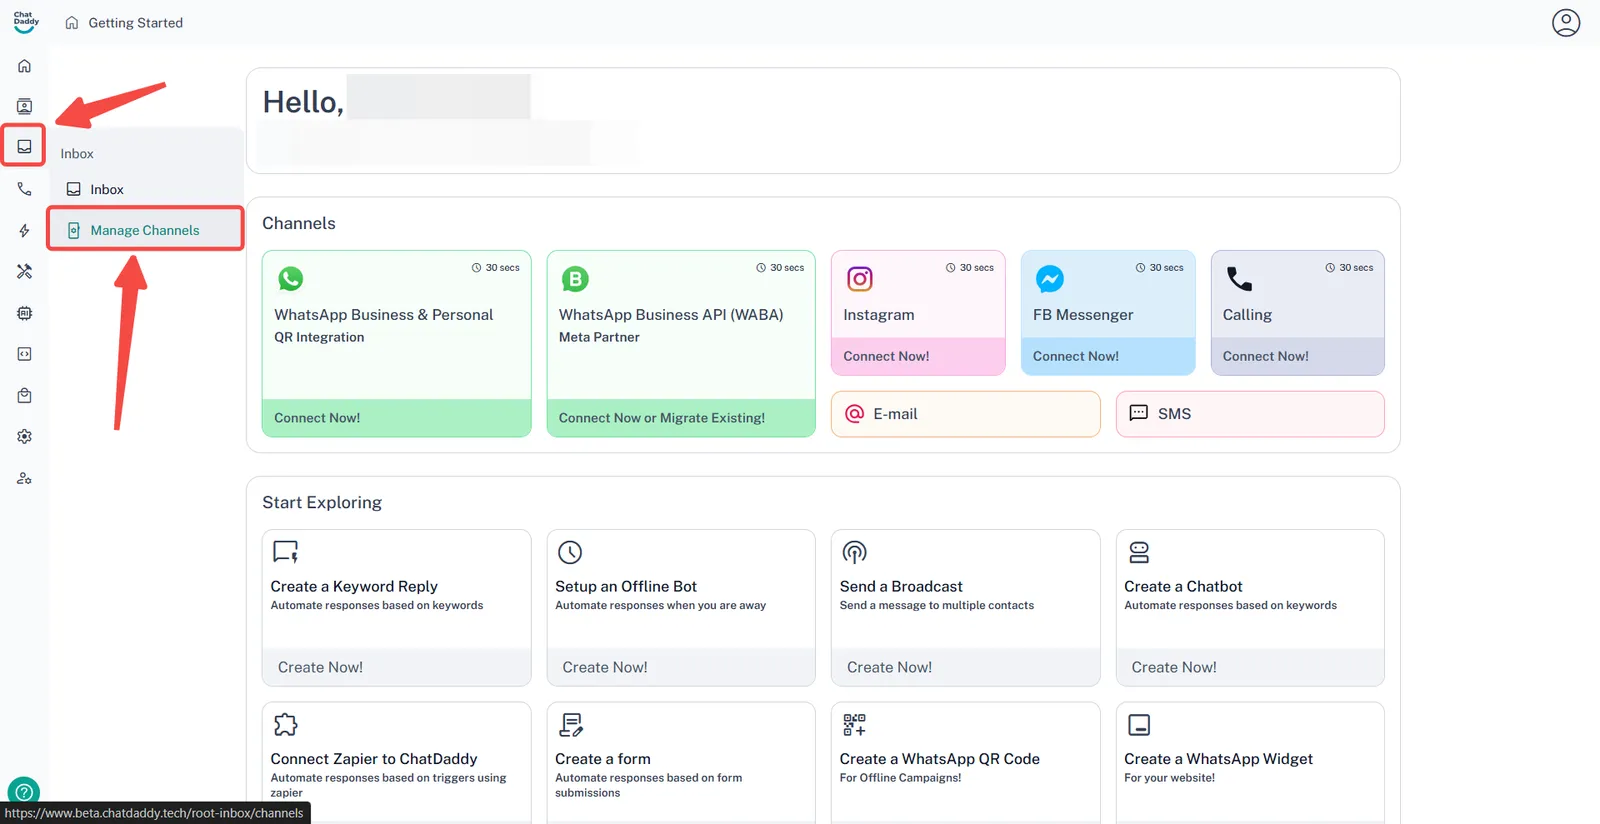Open the shop bag sidebar icon
Image resolution: width=1600 pixels, height=824 pixels.
(24, 396)
